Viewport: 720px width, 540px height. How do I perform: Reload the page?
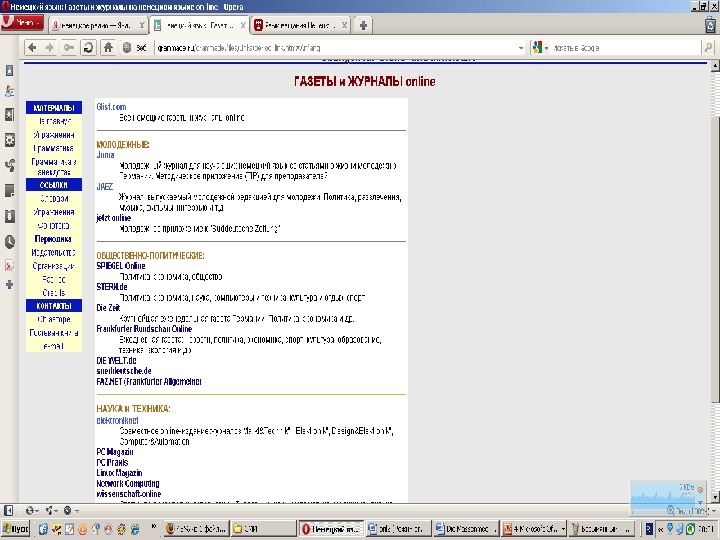pos(88,47)
